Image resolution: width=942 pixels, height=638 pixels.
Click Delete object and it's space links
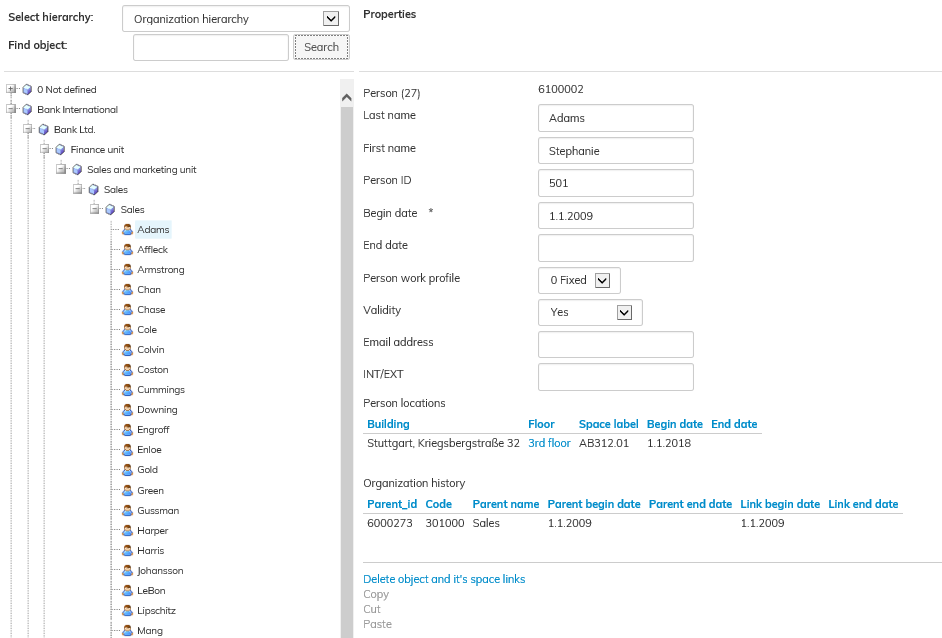coord(444,580)
